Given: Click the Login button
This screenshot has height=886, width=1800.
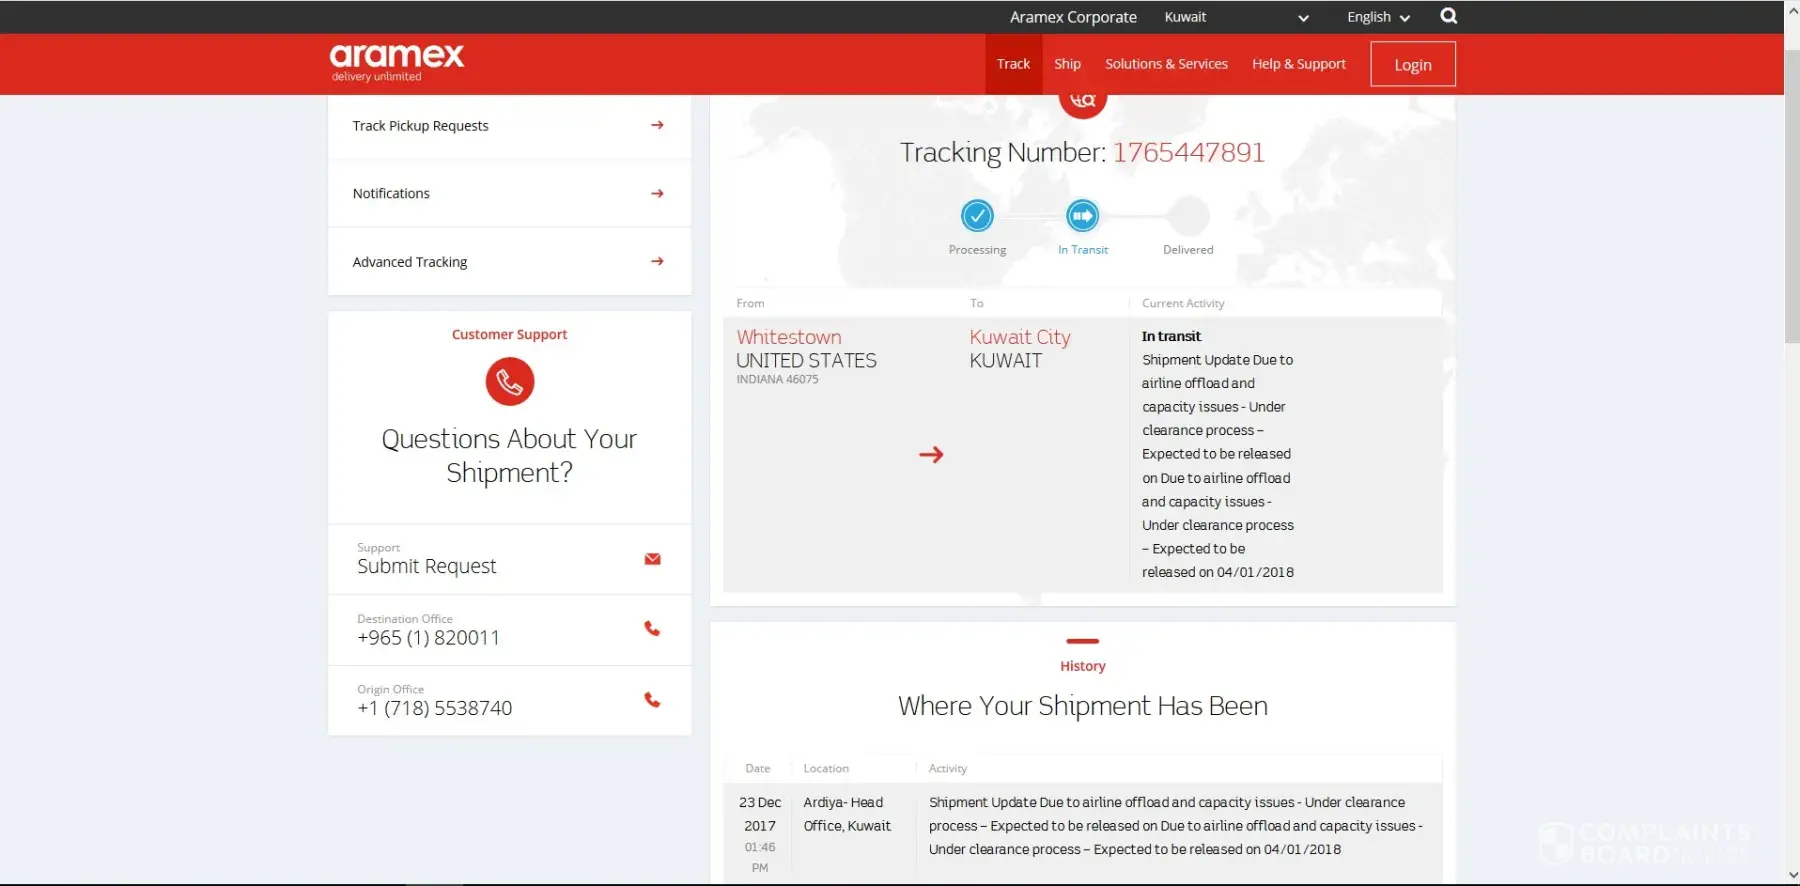Looking at the screenshot, I should [x=1412, y=65].
